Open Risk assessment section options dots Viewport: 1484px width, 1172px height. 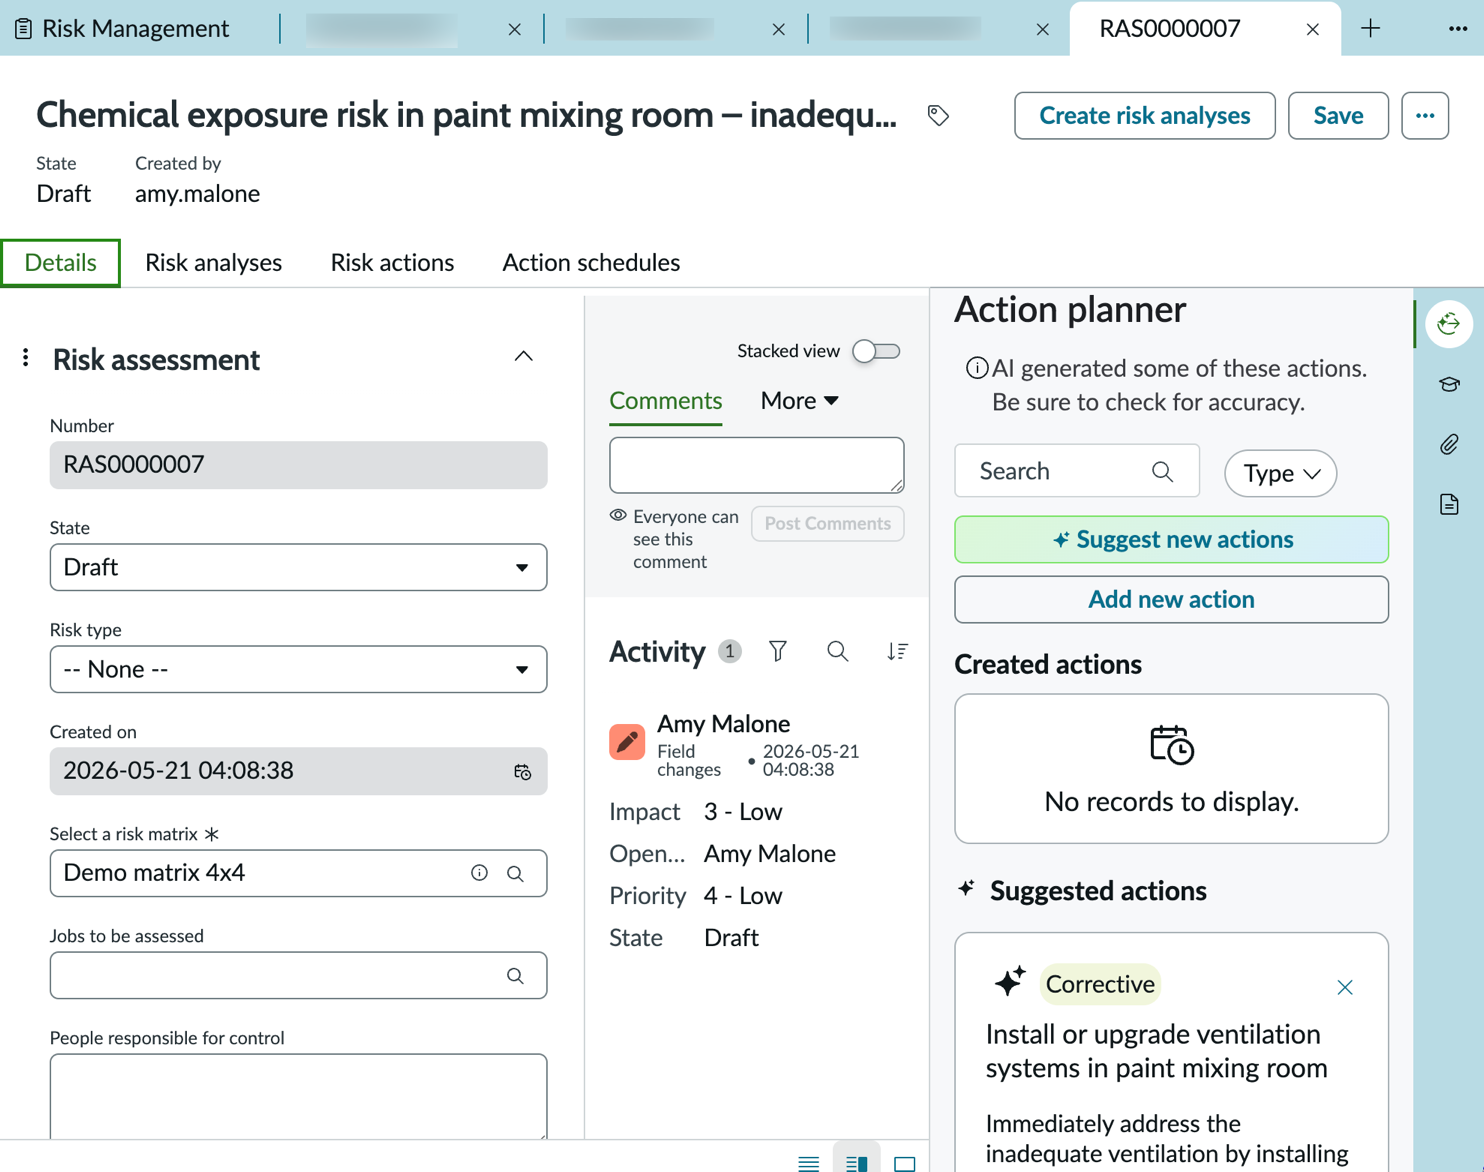pyautogui.click(x=26, y=358)
